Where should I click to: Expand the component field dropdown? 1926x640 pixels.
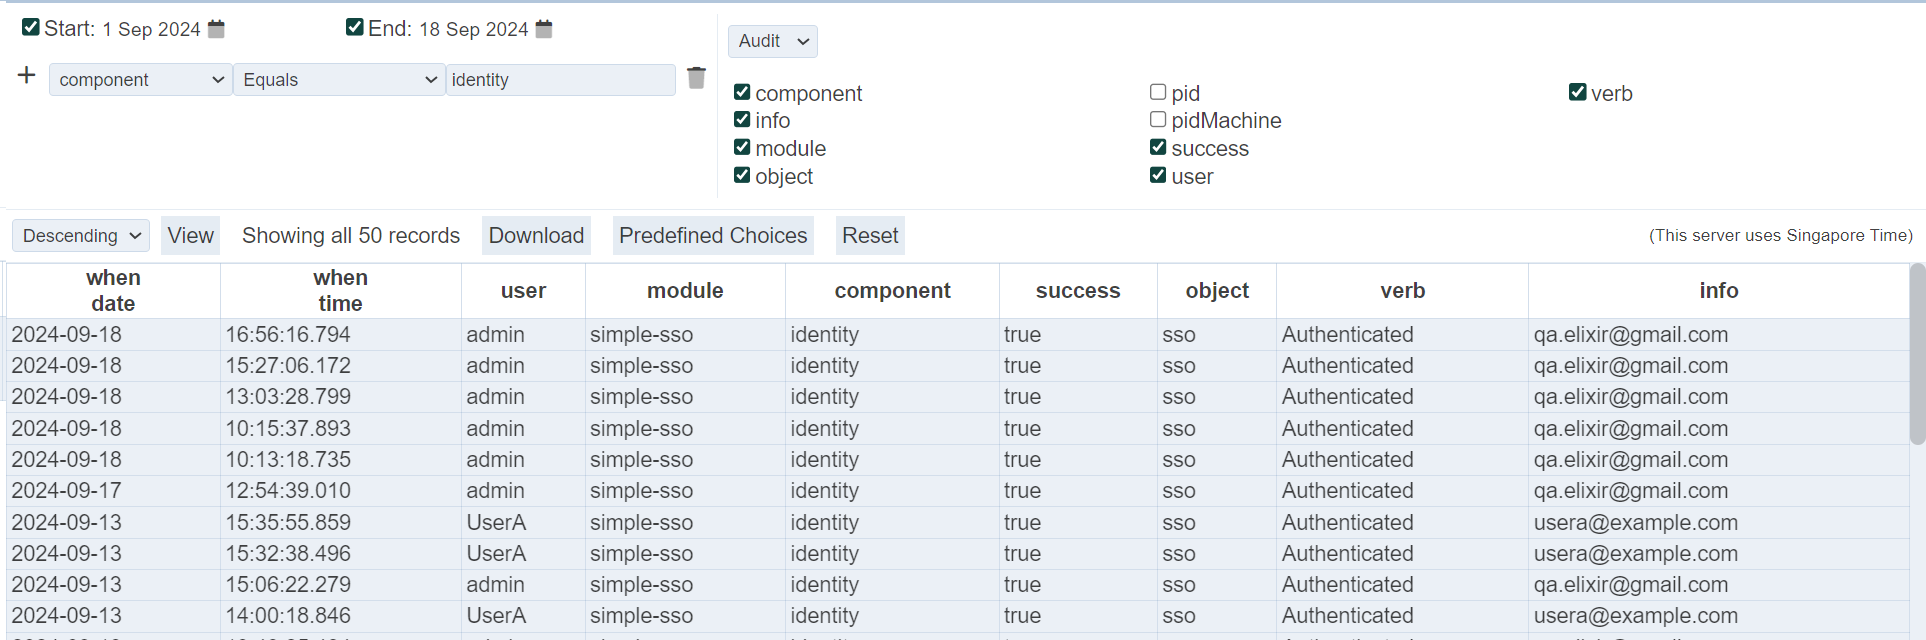(141, 80)
